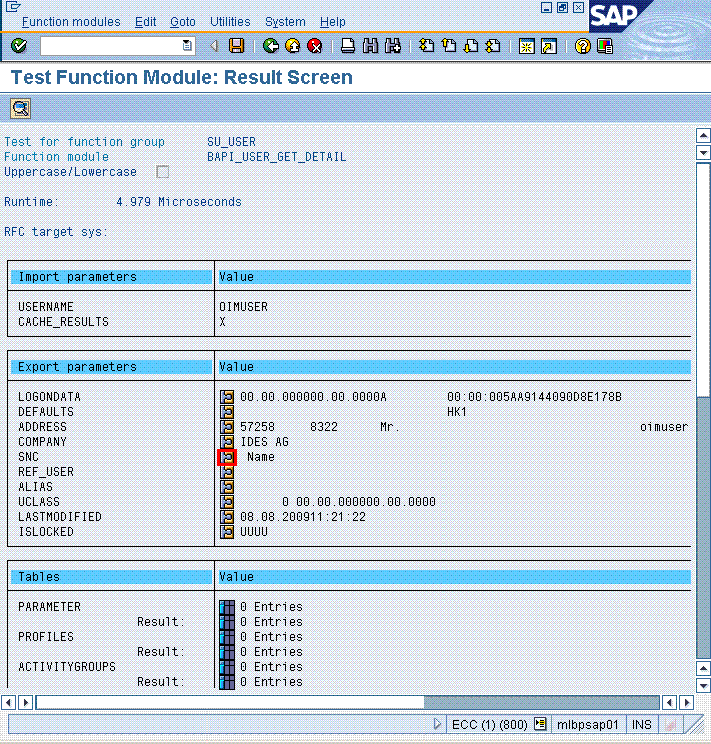
Task: Click the Display Output List magnifier icon
Action: [x=20, y=109]
